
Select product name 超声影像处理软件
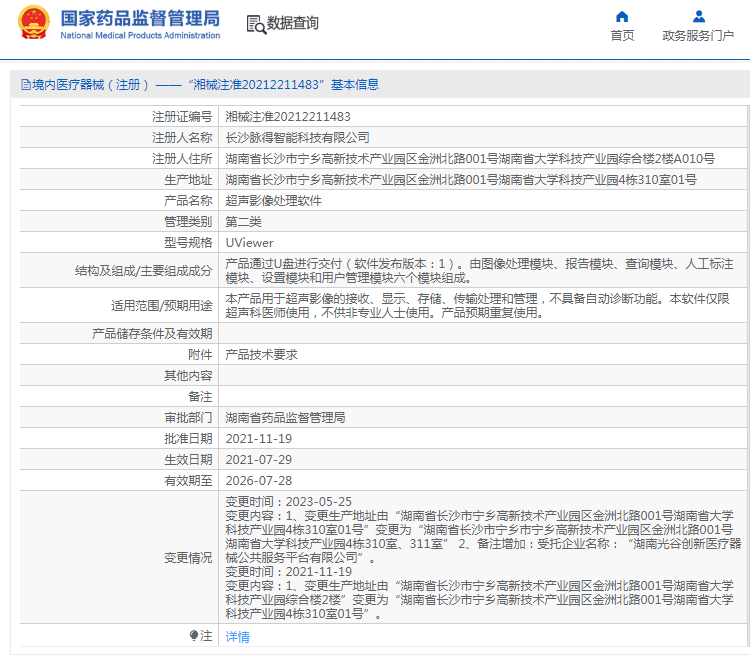coord(273,201)
